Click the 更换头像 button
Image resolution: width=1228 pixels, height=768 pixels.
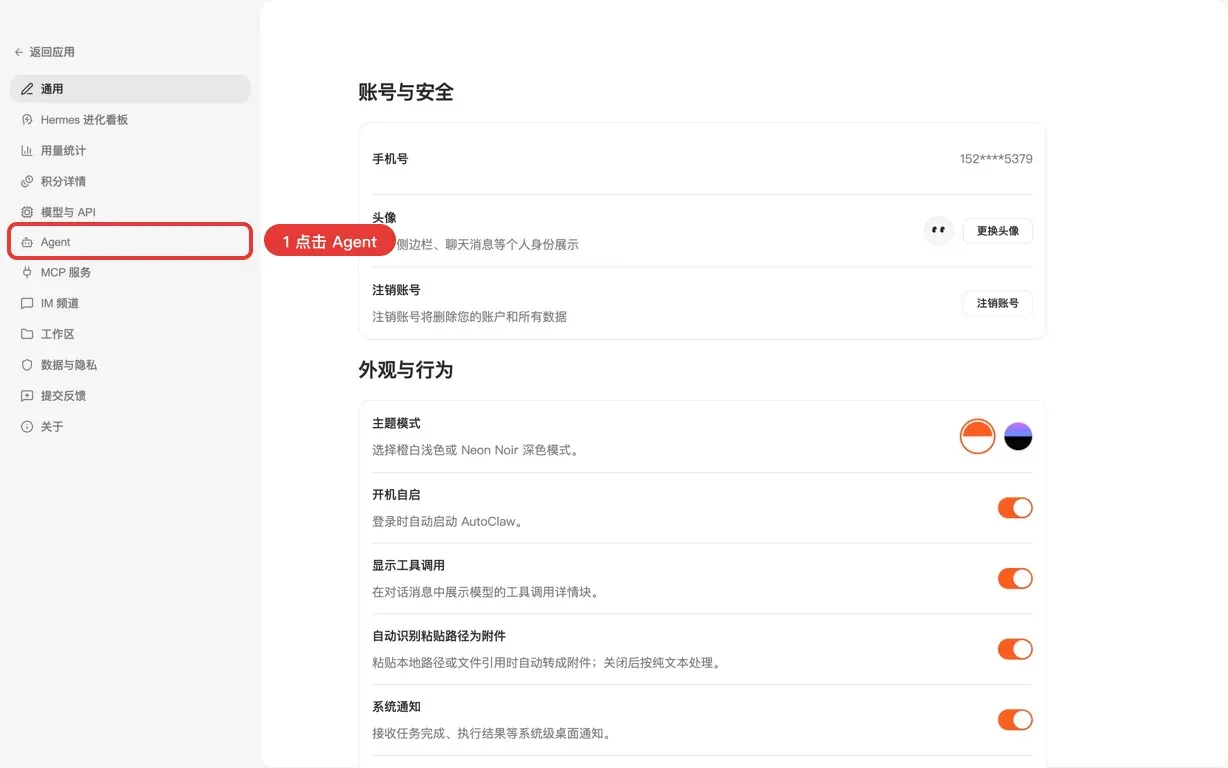pyautogui.click(x=998, y=231)
